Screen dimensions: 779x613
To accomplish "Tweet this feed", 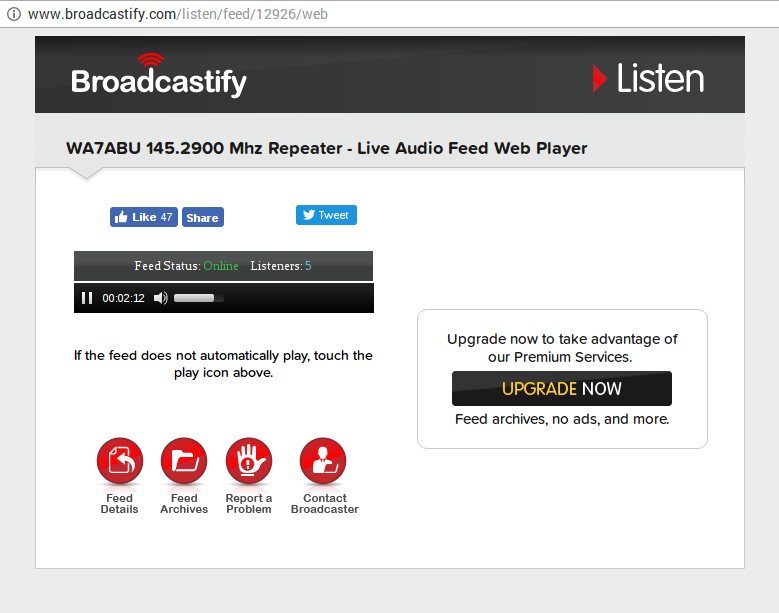I will (x=326, y=215).
